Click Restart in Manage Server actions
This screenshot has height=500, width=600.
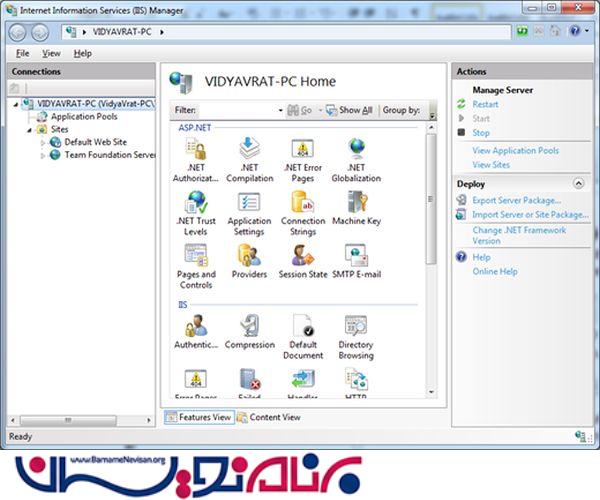485,104
